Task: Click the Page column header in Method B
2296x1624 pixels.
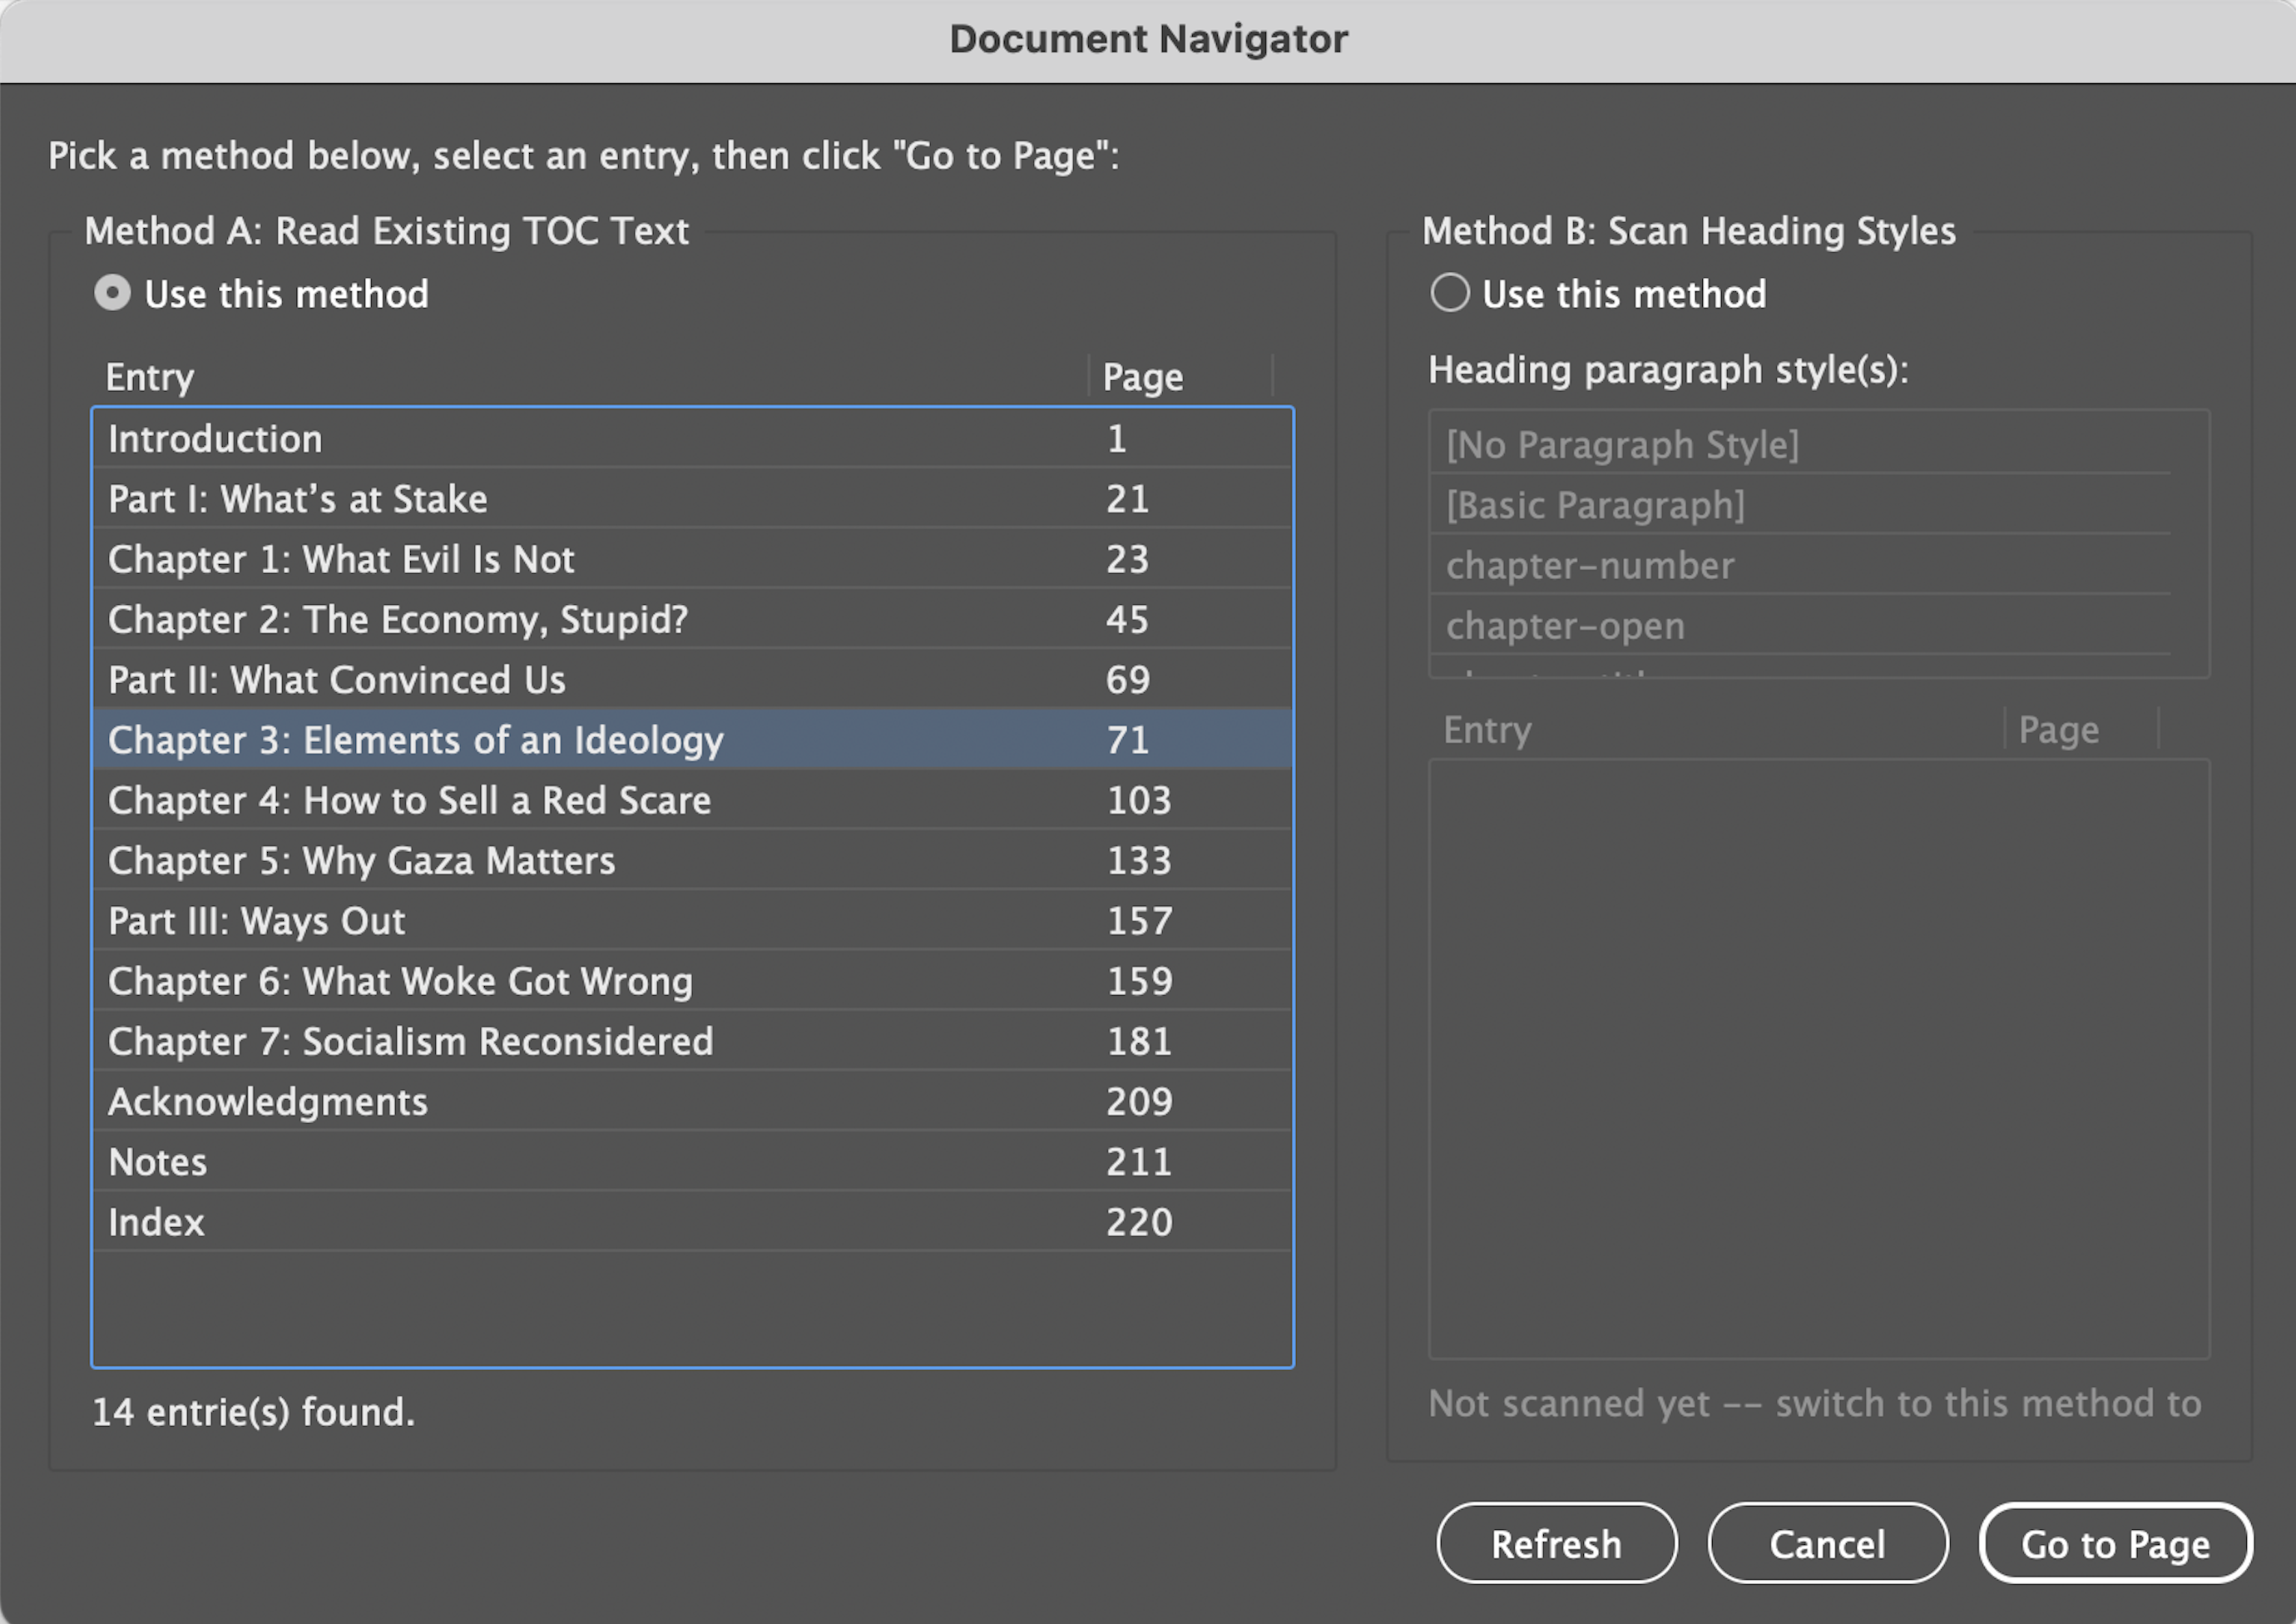Action: (2082, 730)
